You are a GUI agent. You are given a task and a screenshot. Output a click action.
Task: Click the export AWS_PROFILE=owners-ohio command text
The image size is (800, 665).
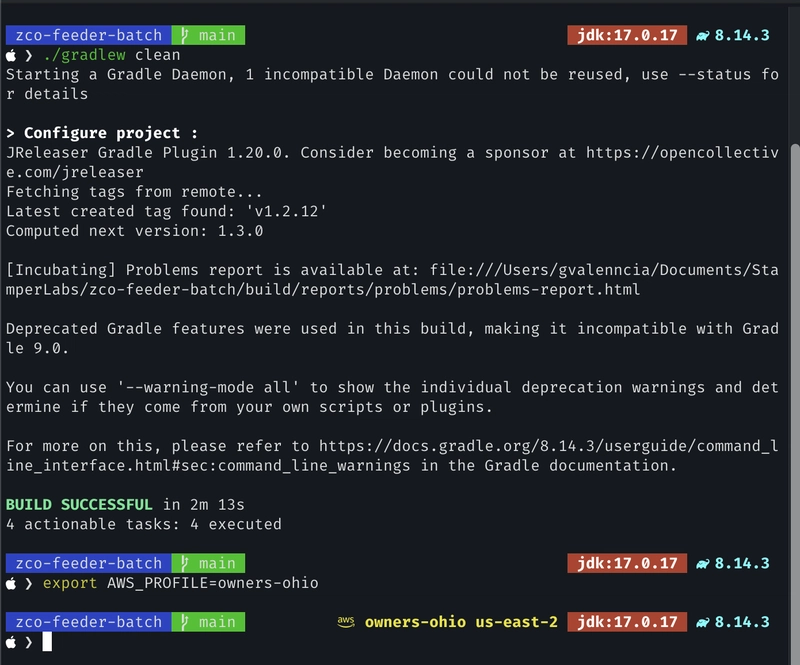(x=181, y=583)
